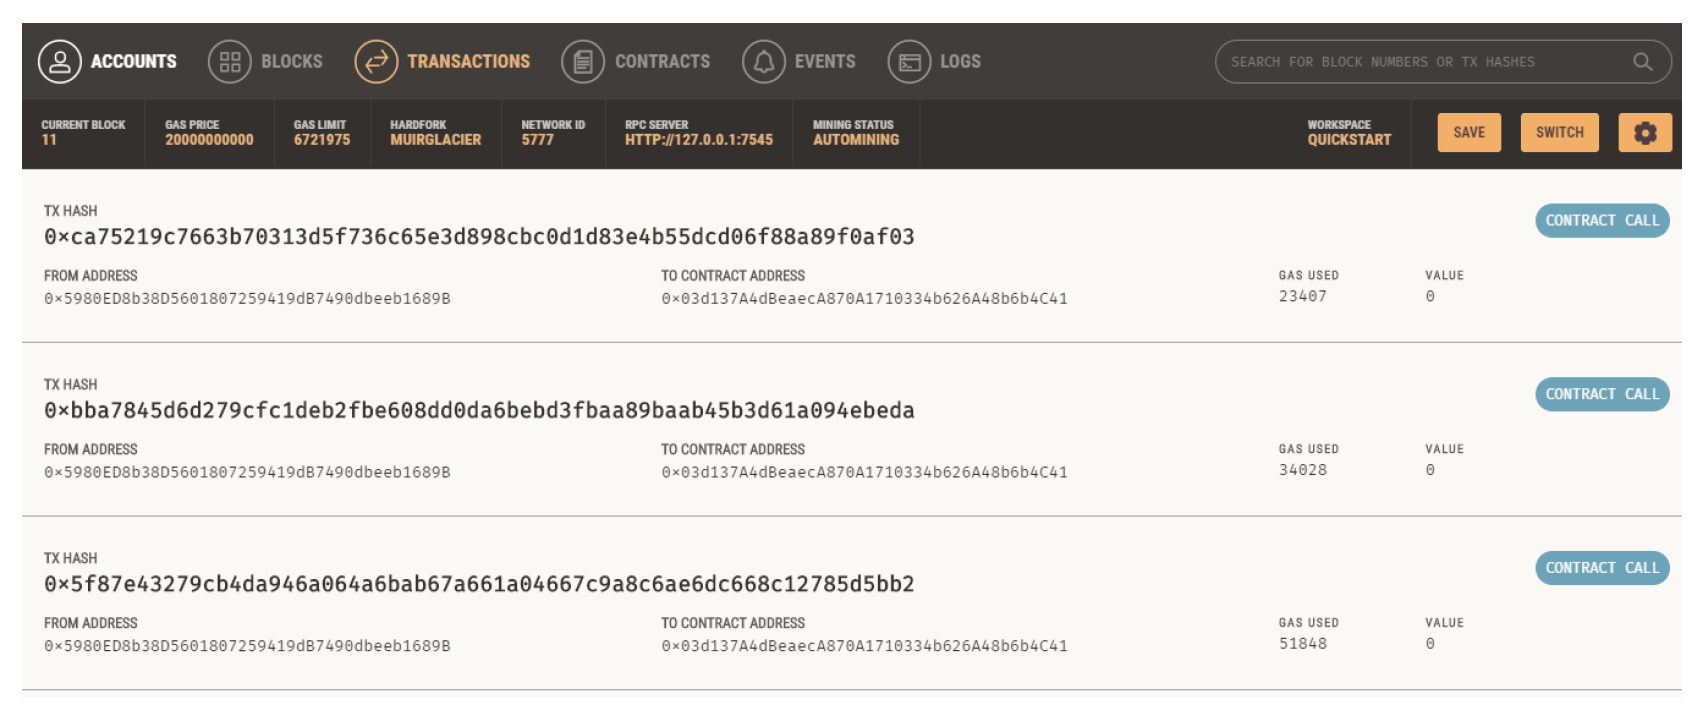Open transaction with hash starting 0xca75219c
This screenshot has height=719, width=1706.
[x=479, y=237]
